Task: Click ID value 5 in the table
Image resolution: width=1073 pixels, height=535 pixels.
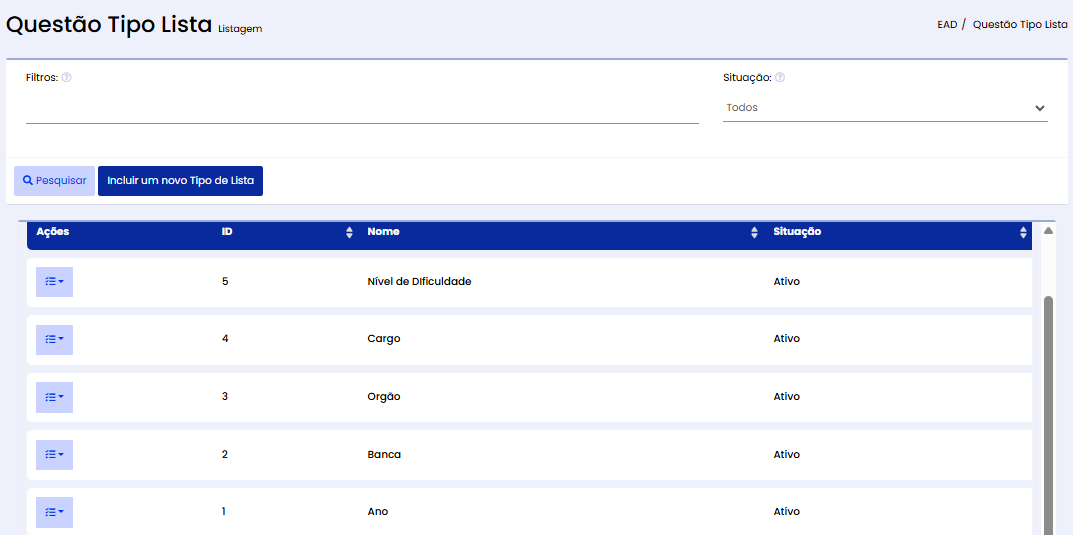Action: [225, 281]
